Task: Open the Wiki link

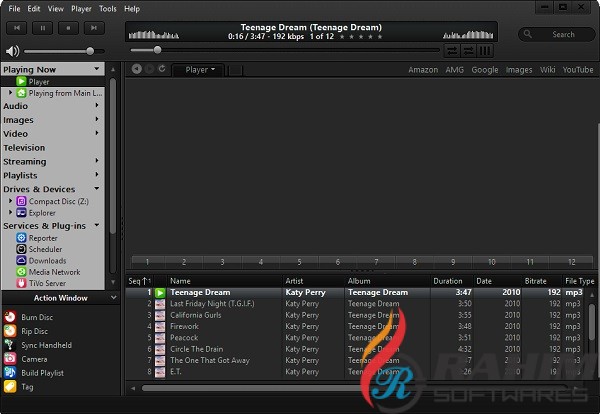Action: [548, 70]
